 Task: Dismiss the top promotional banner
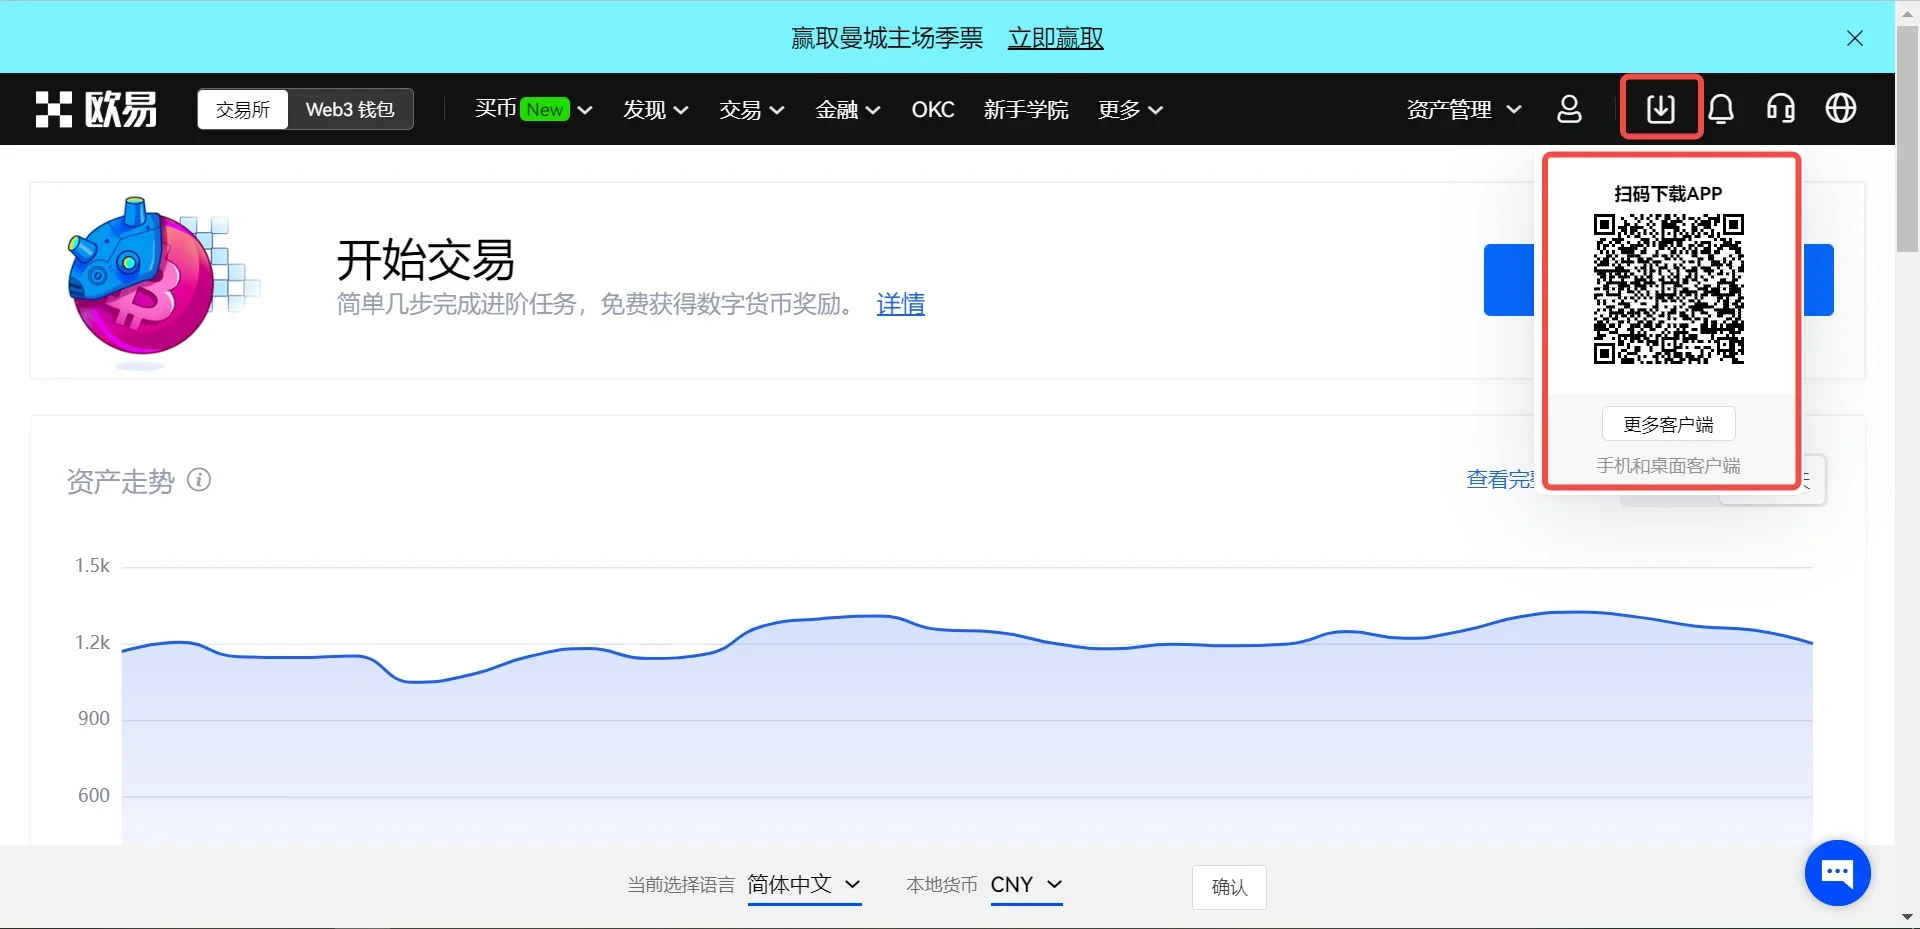(1854, 38)
